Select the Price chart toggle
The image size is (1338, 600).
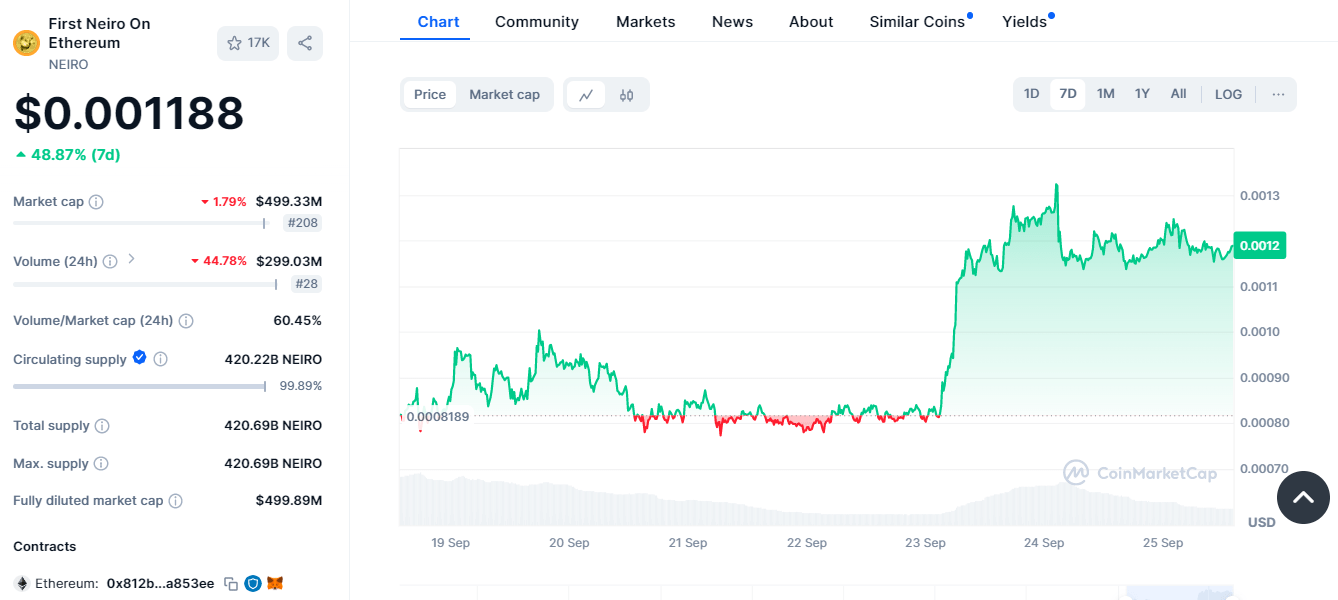[x=430, y=95]
